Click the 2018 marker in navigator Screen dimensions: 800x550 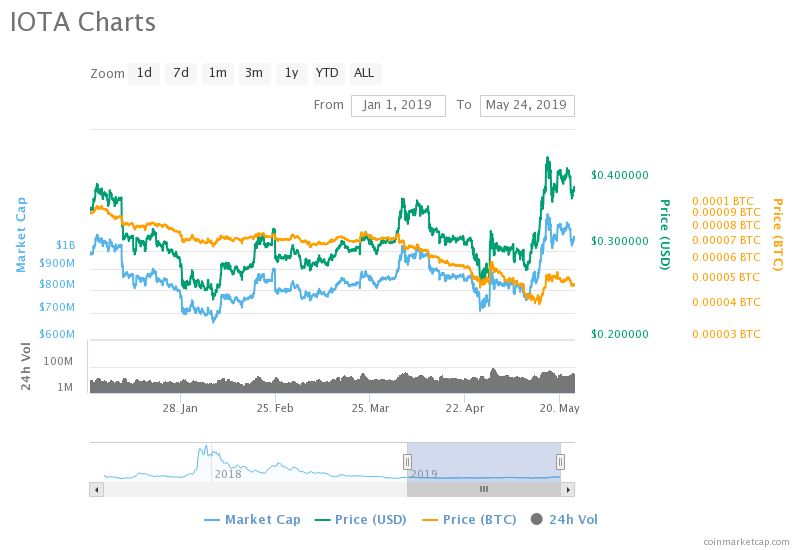coord(228,474)
